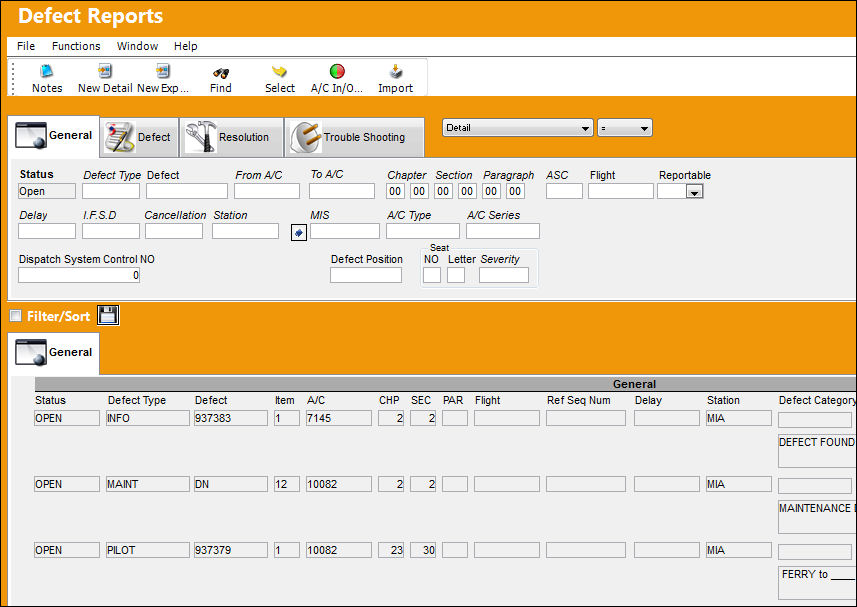Click the first Chapter 00 box

[395, 191]
